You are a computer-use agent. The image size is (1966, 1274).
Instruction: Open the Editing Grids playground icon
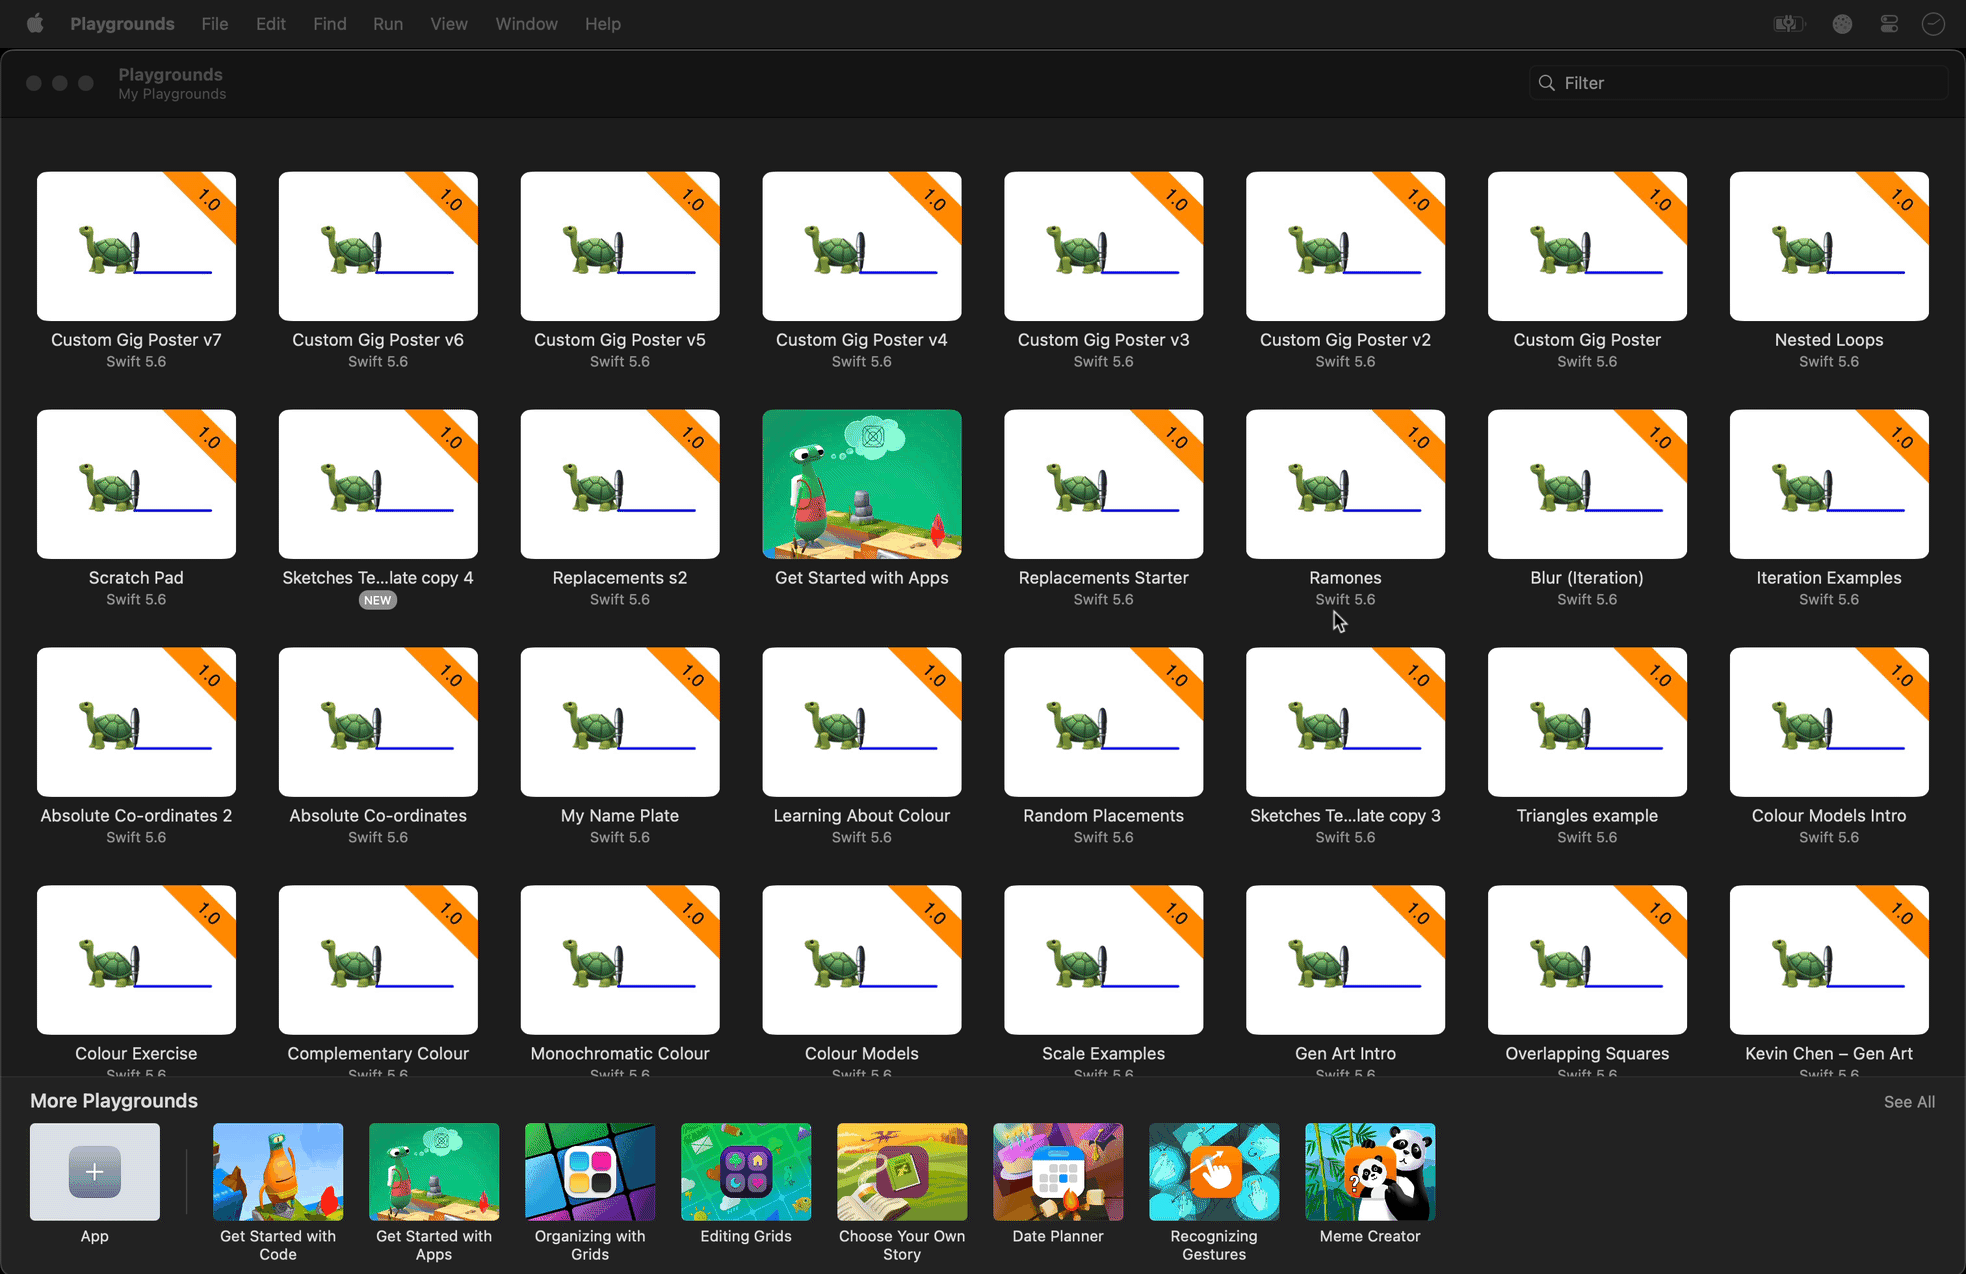click(x=745, y=1172)
